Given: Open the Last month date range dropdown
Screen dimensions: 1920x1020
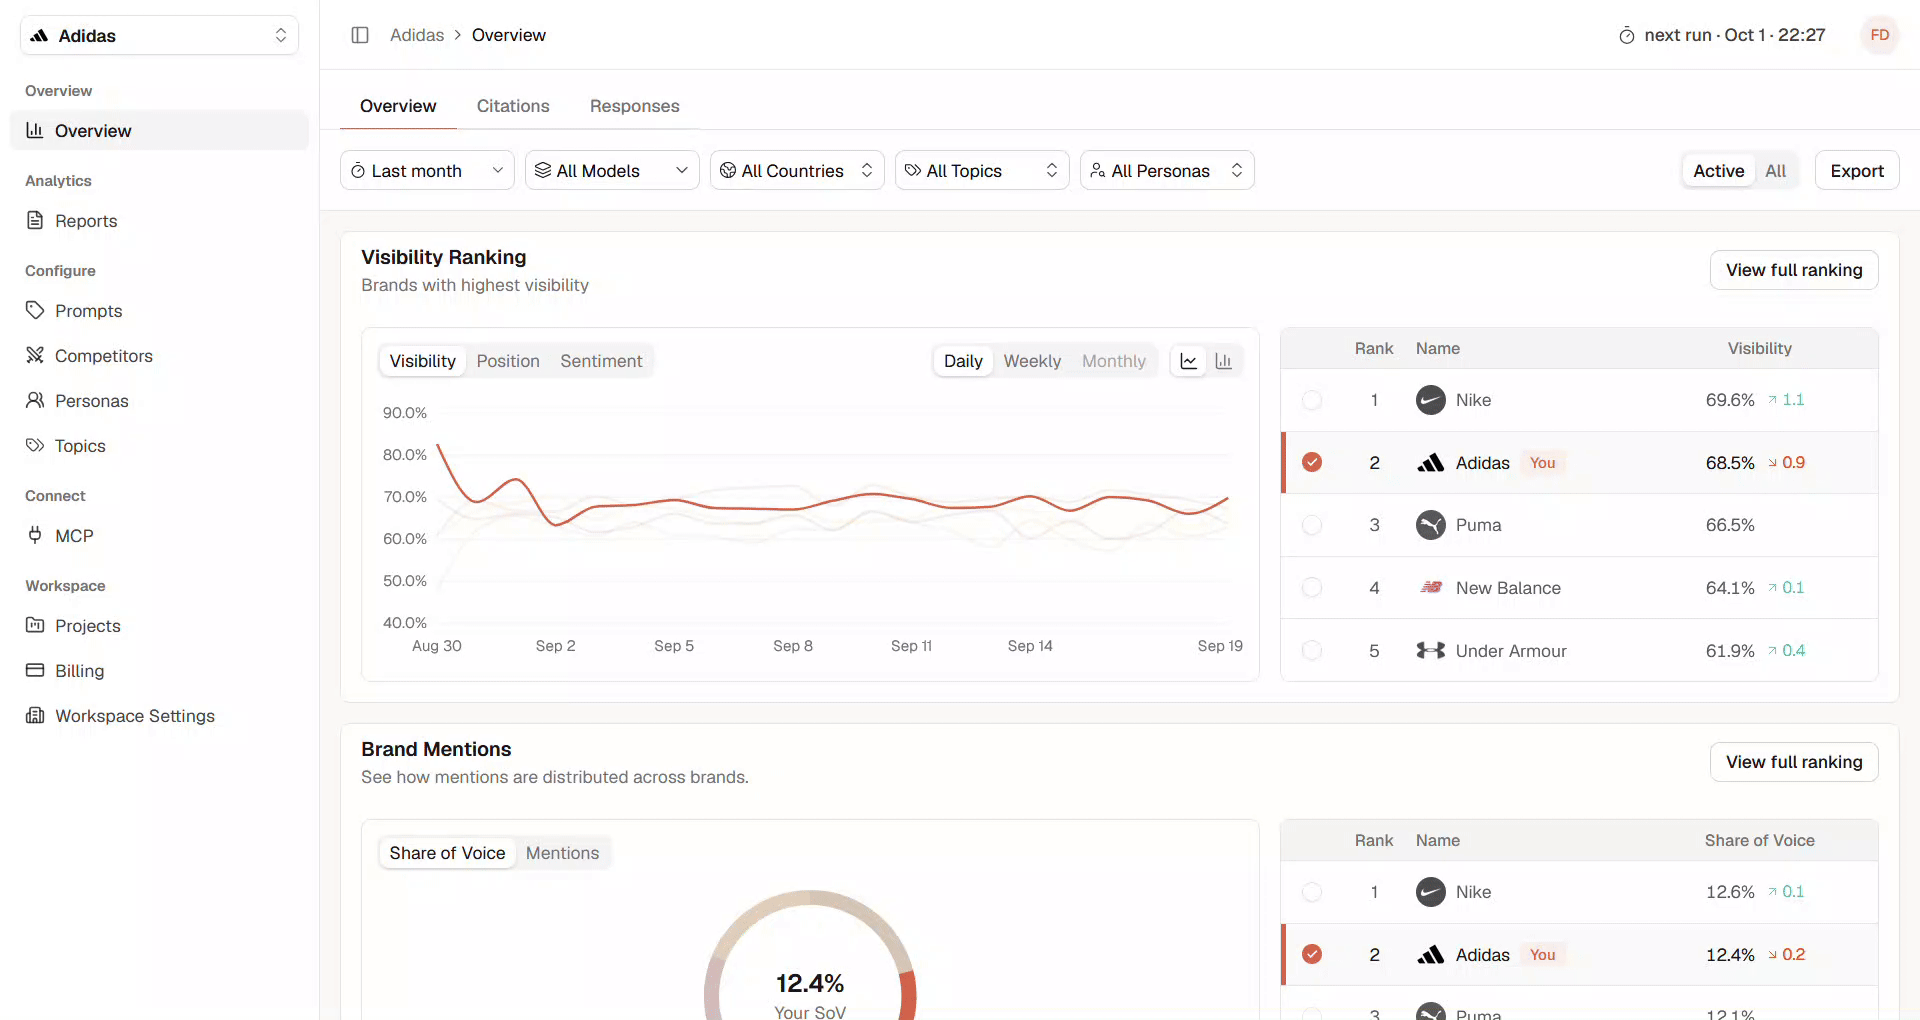Looking at the screenshot, I should 427,170.
